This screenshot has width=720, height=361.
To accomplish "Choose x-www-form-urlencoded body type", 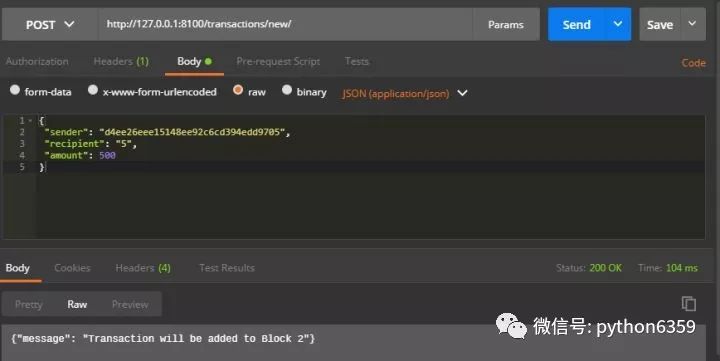I will (x=93, y=90).
